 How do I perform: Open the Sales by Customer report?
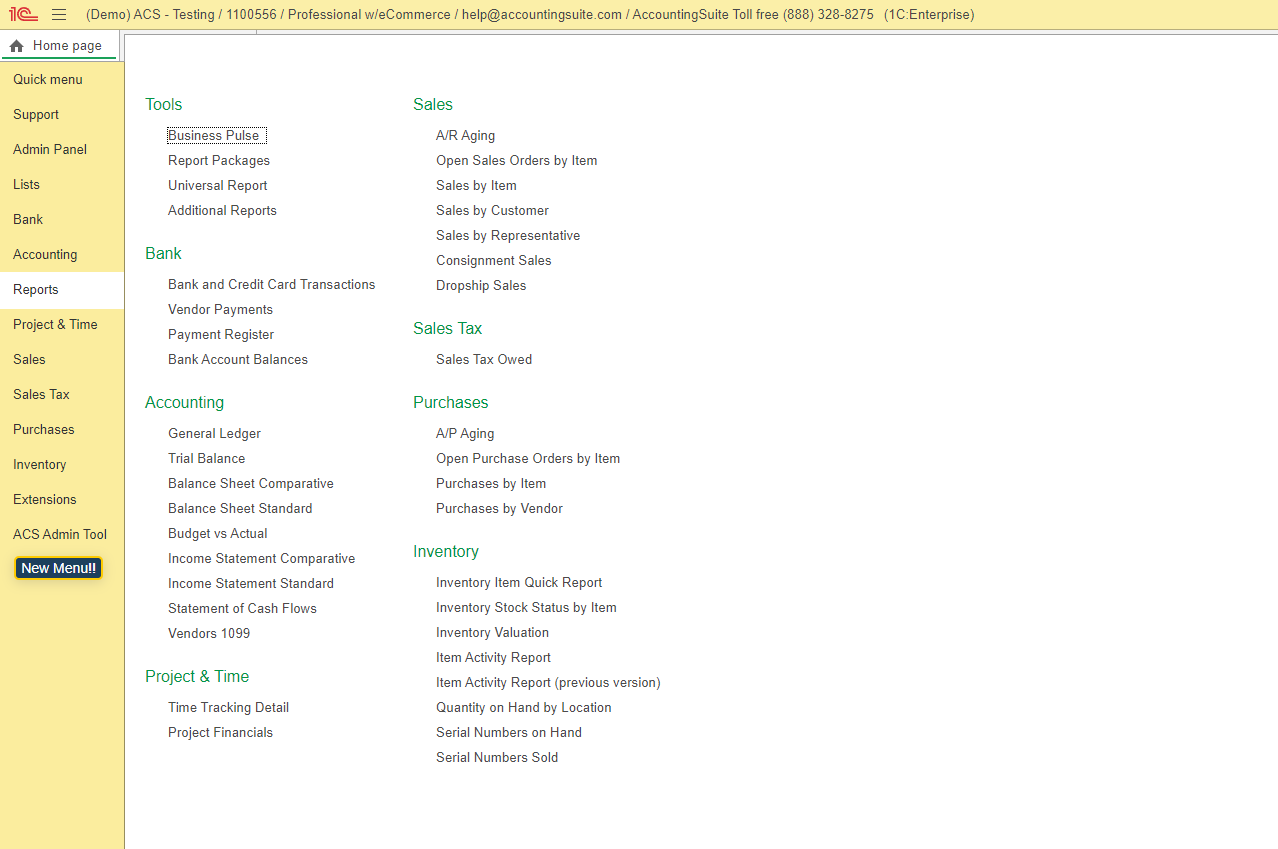click(x=493, y=211)
